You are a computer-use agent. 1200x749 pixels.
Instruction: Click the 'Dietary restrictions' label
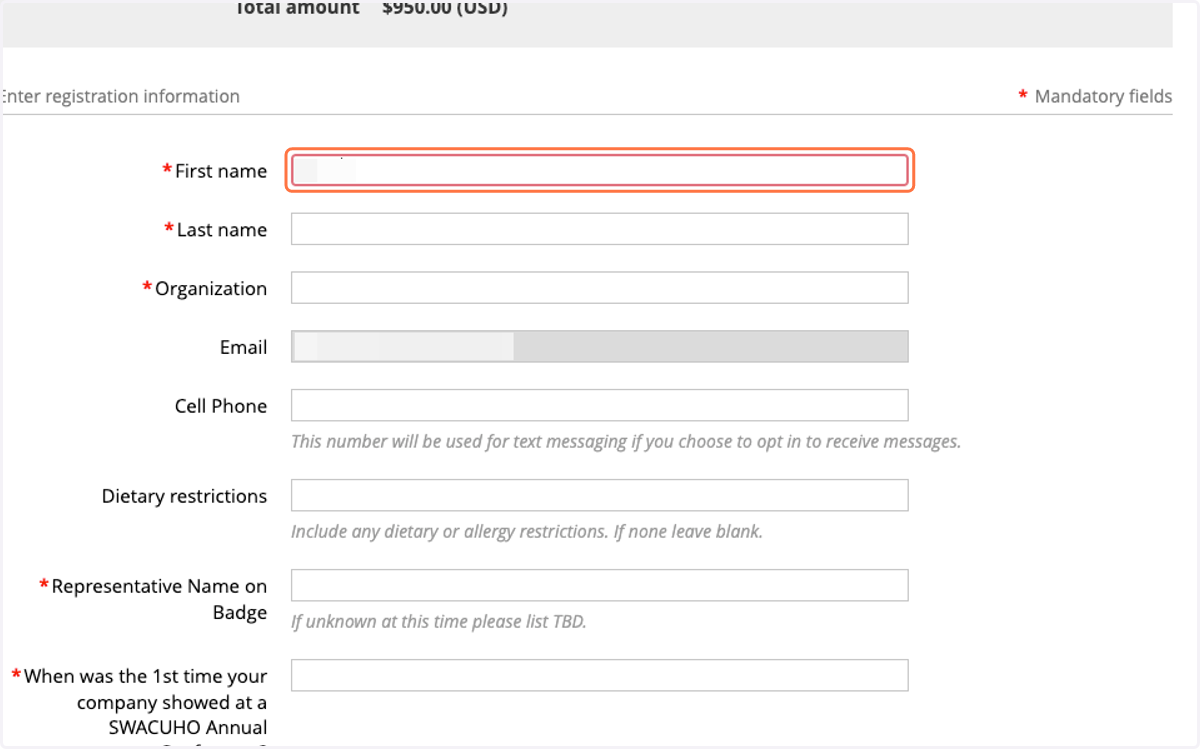184,496
